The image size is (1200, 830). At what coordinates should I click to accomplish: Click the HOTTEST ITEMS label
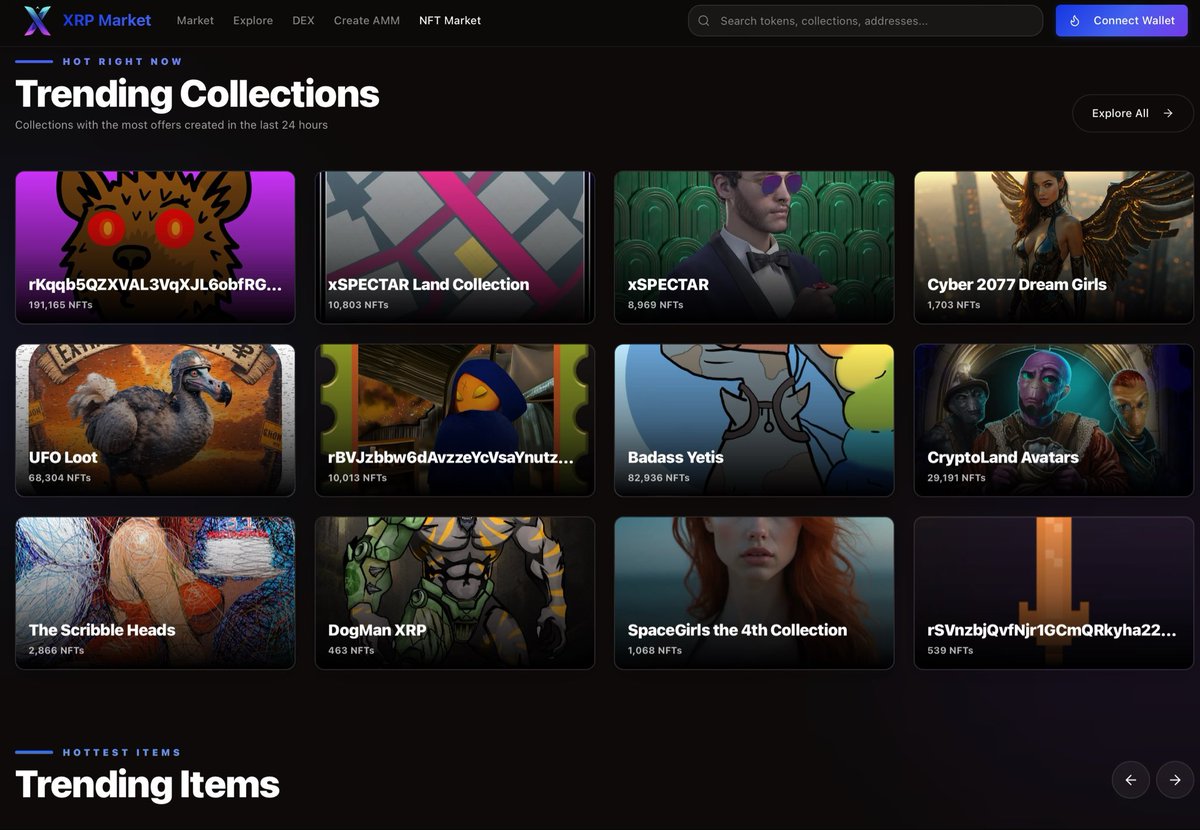[x=122, y=752]
